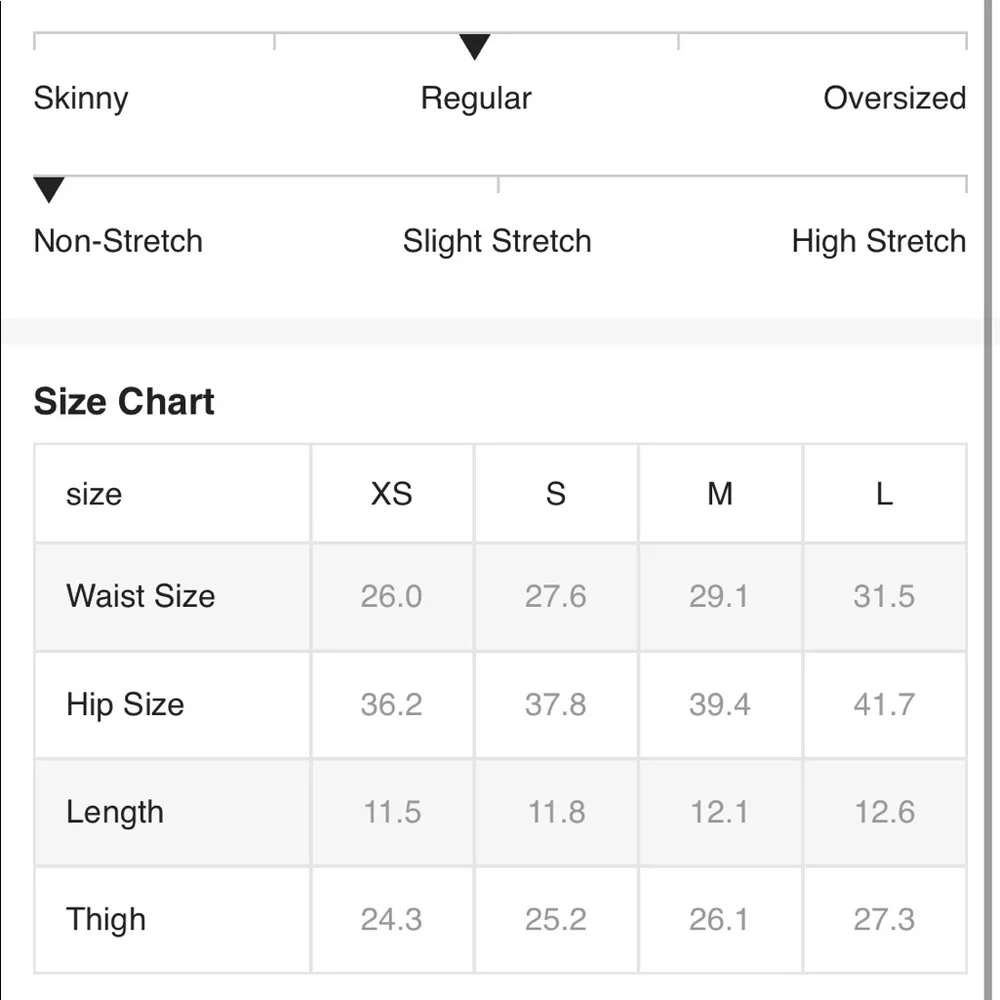The image size is (1000, 1000).
Task: Select the M column header
Action: pos(720,494)
